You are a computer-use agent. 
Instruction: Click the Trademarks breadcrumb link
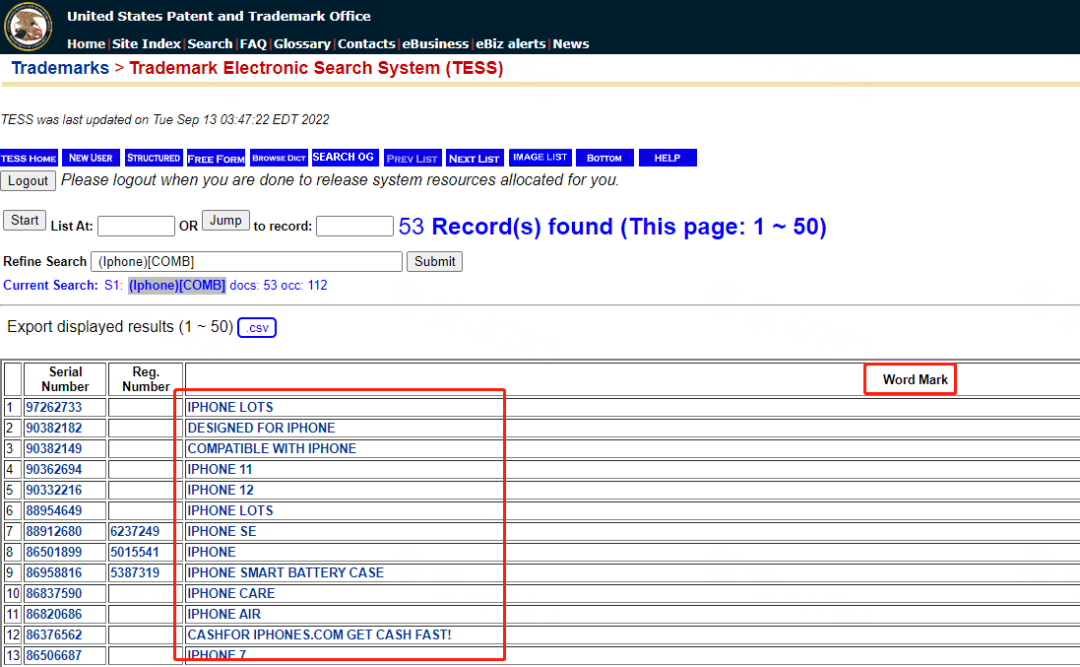60,68
